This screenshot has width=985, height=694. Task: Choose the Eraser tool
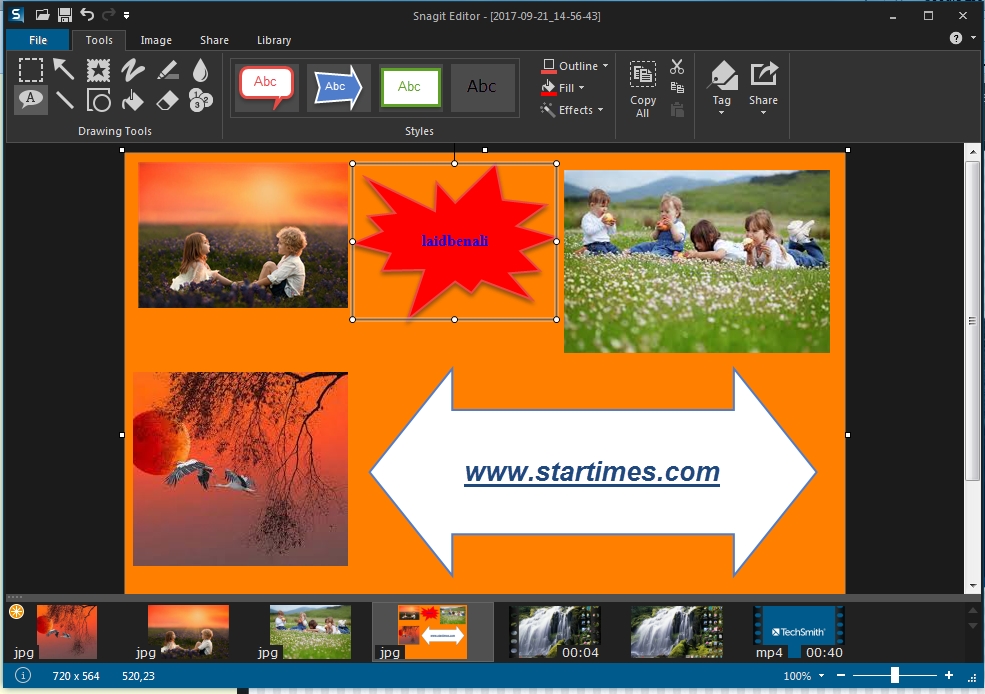(167, 99)
